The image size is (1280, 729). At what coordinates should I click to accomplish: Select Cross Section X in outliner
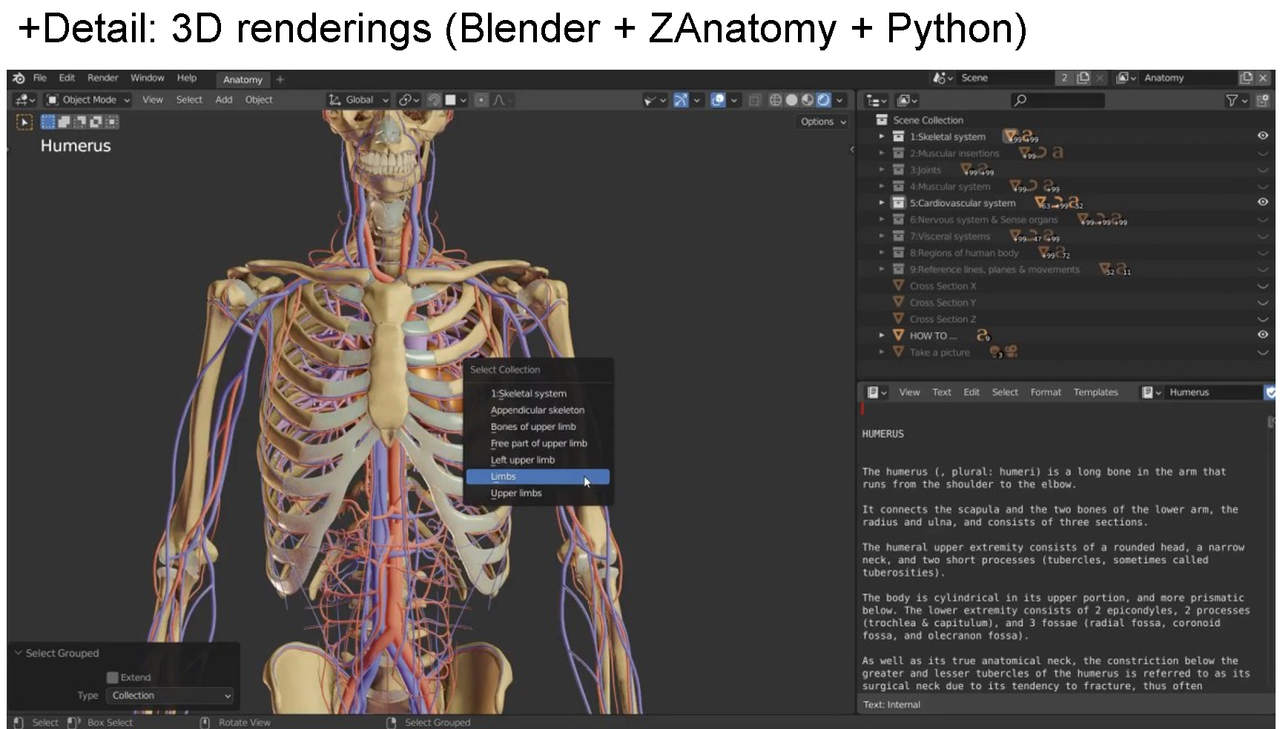(x=943, y=286)
